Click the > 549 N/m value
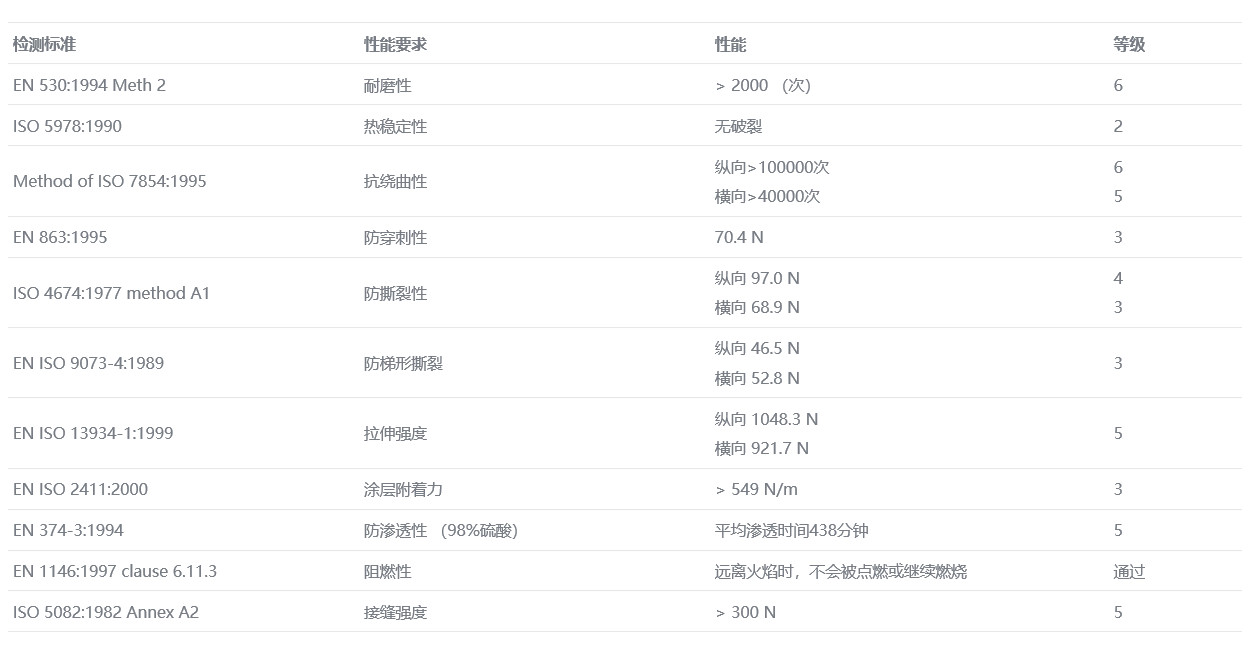 click(756, 490)
